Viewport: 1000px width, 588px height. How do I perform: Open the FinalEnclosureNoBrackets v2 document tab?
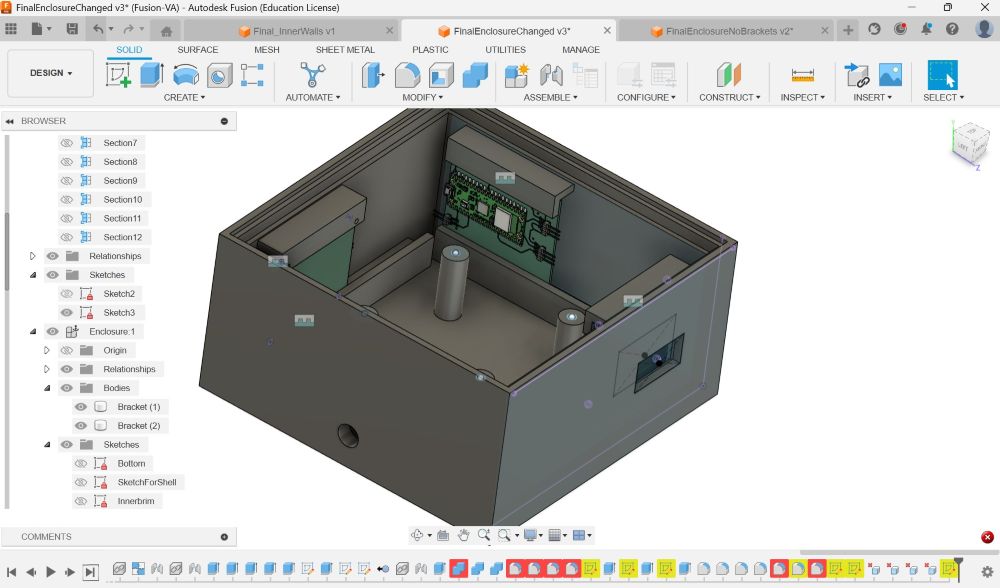[x=729, y=31]
